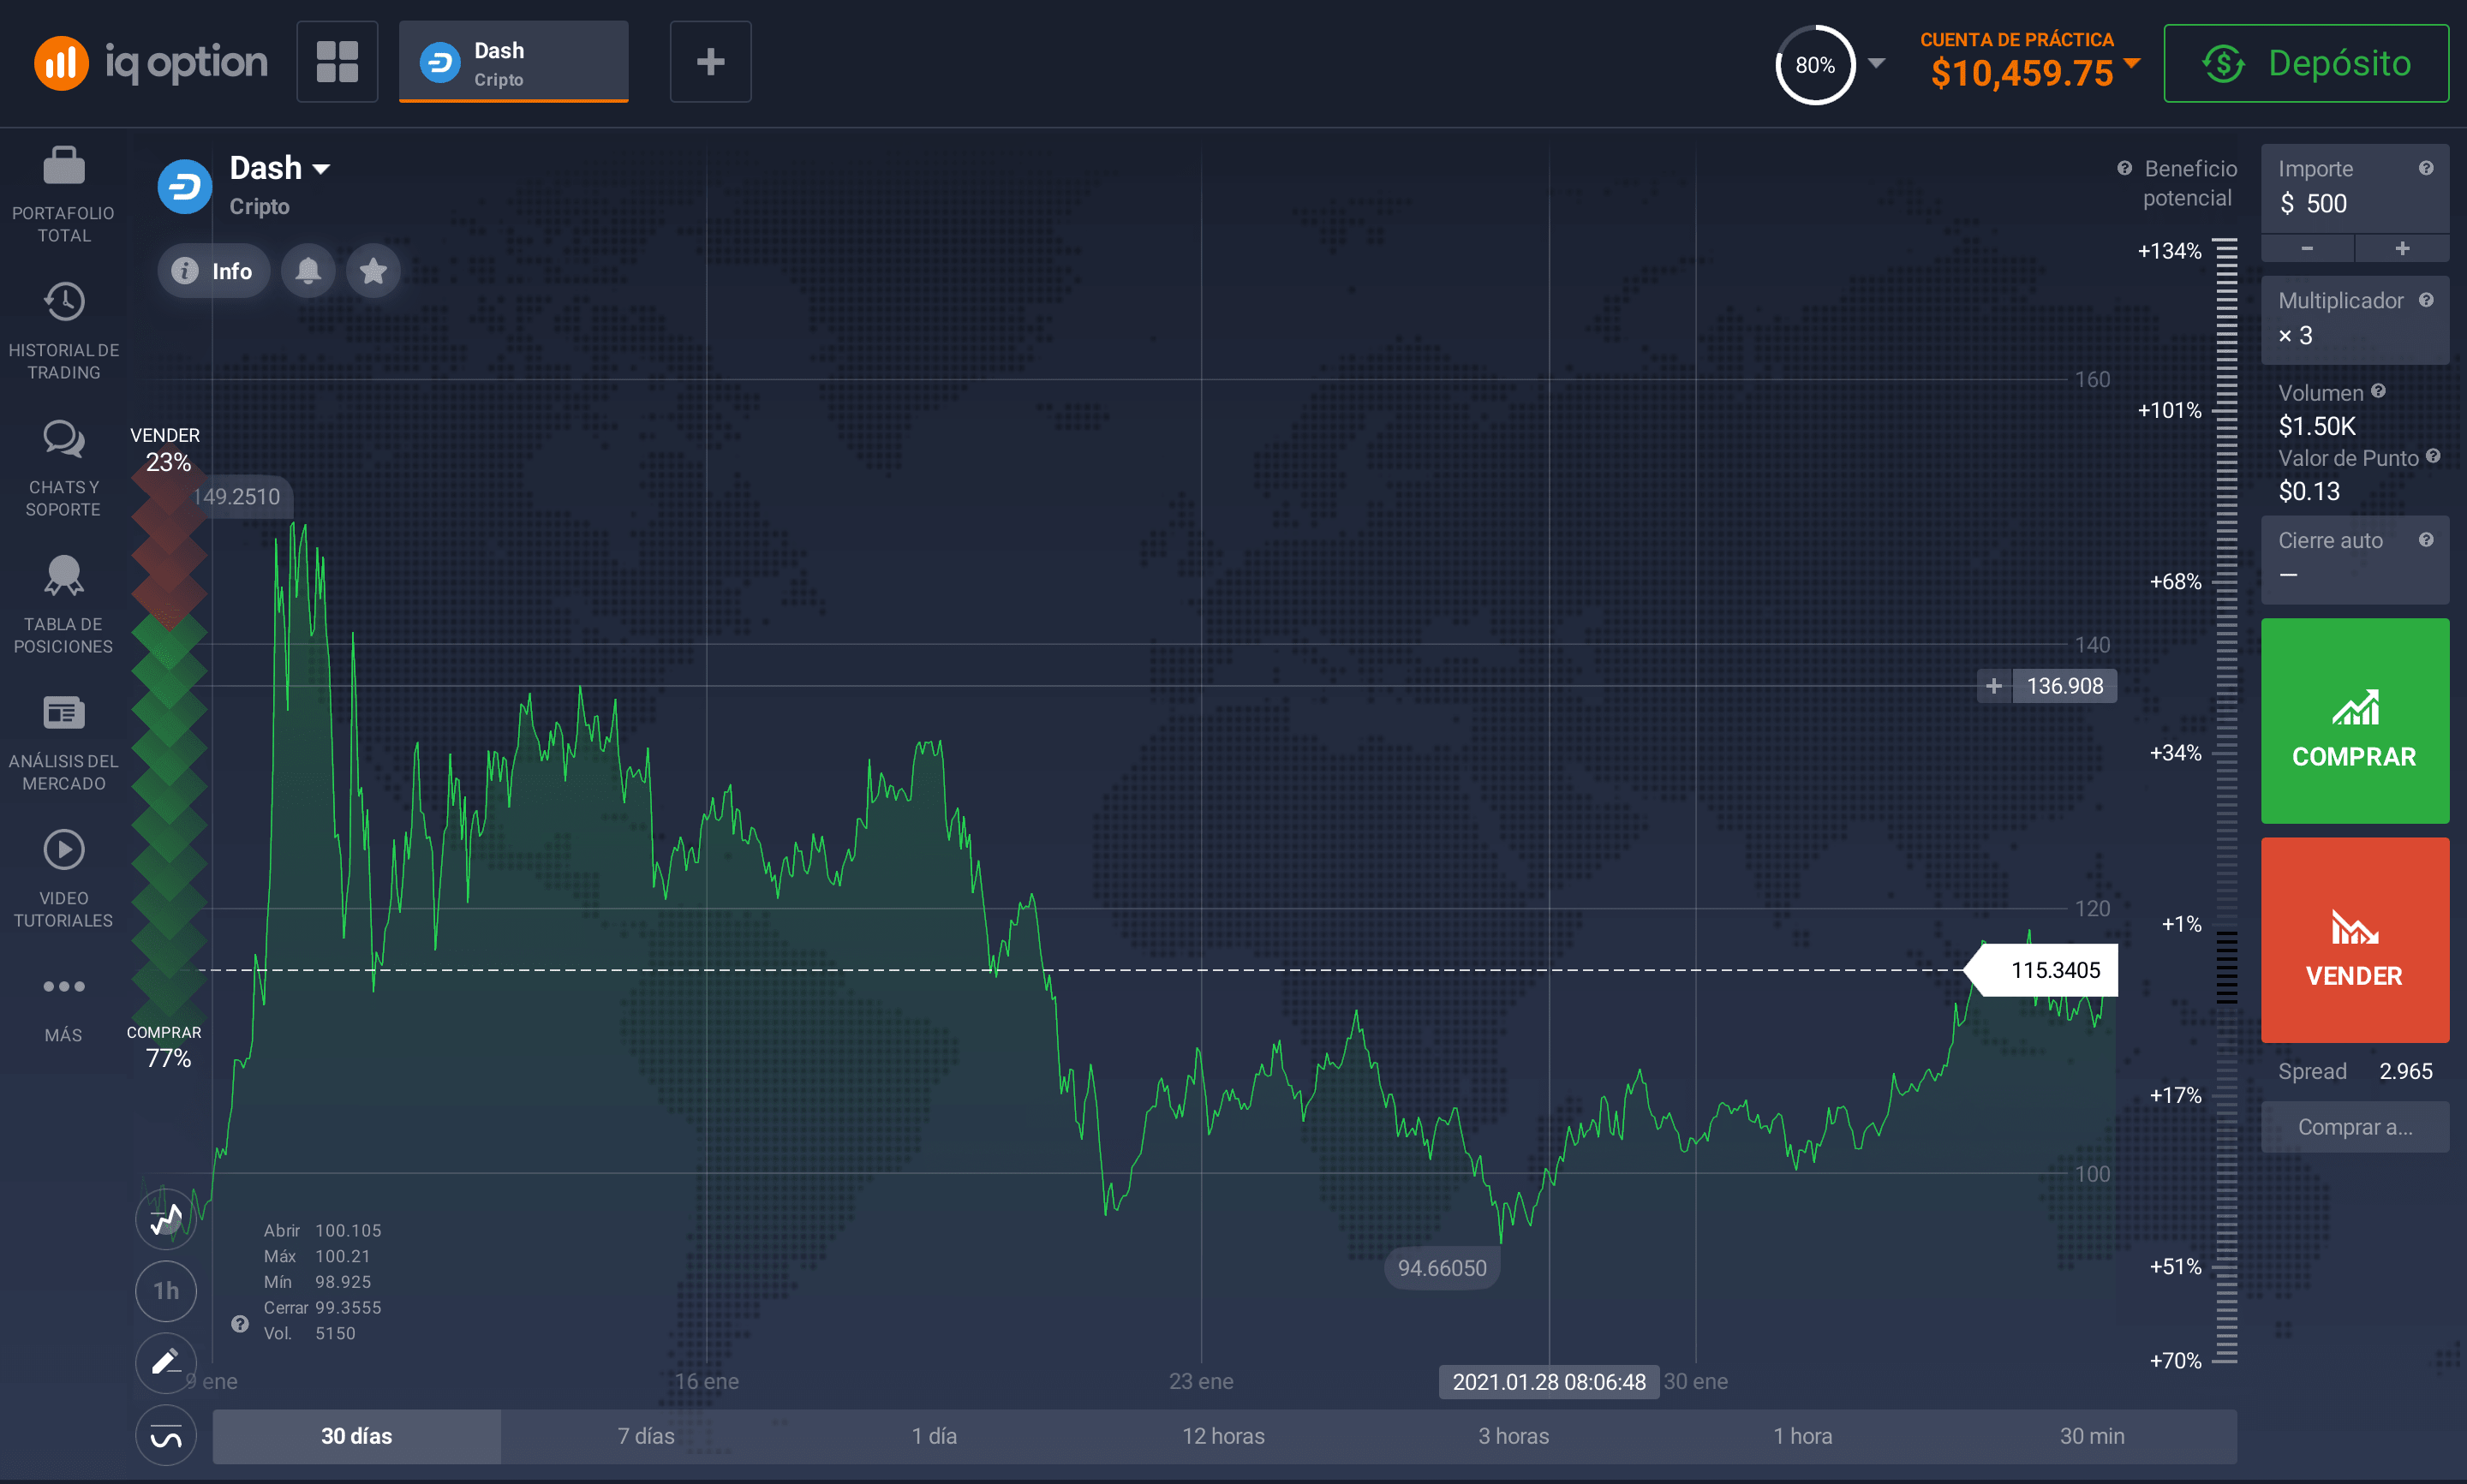Select the 30 min timeframe
This screenshot has width=2467, height=1484.
pos(2092,1436)
